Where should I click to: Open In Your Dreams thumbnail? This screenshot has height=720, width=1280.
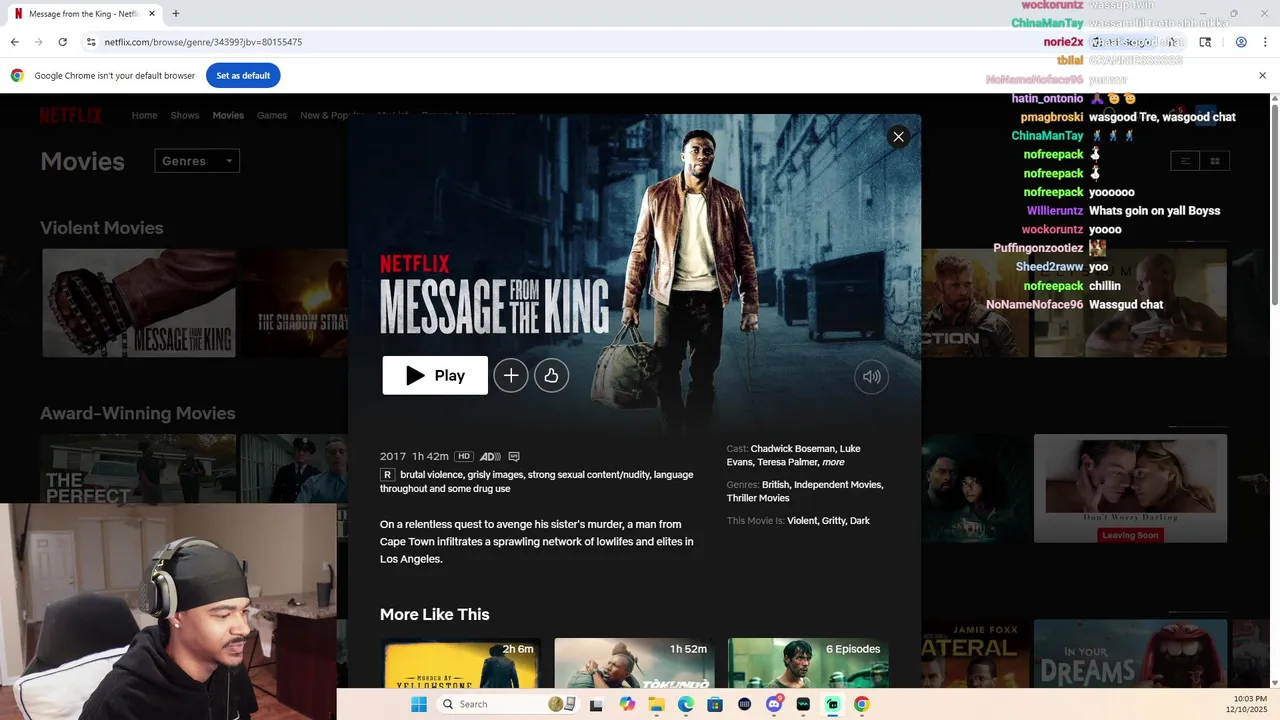coord(1130,654)
